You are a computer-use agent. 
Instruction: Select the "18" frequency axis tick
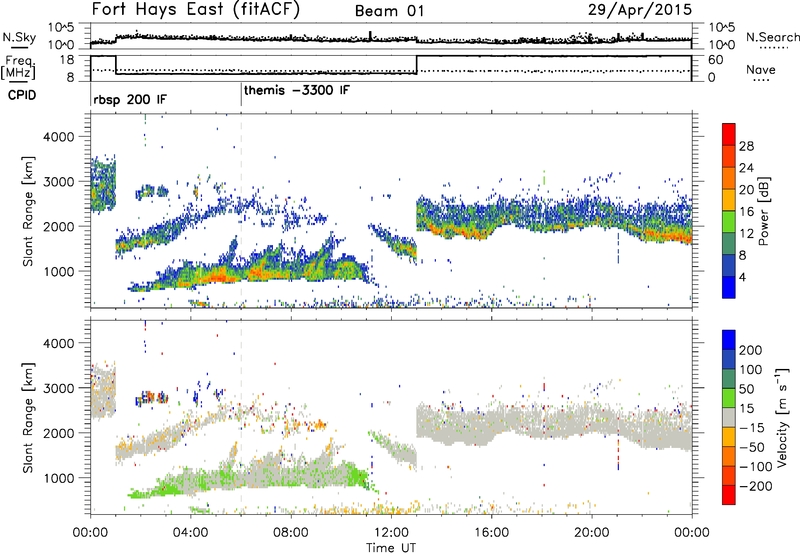[x=67, y=60]
